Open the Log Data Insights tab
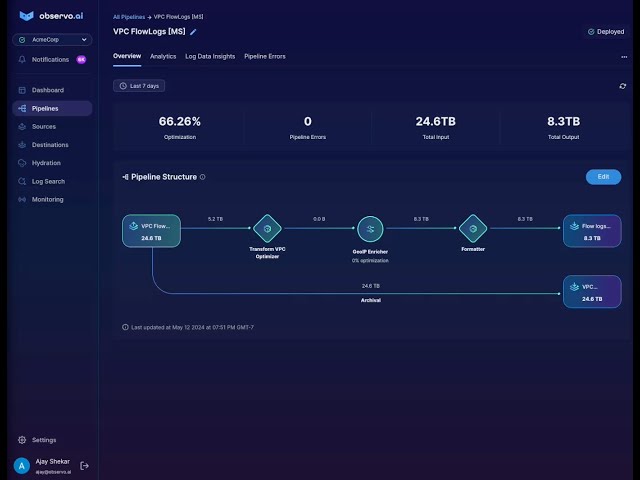This screenshot has width=640, height=480. click(210, 56)
